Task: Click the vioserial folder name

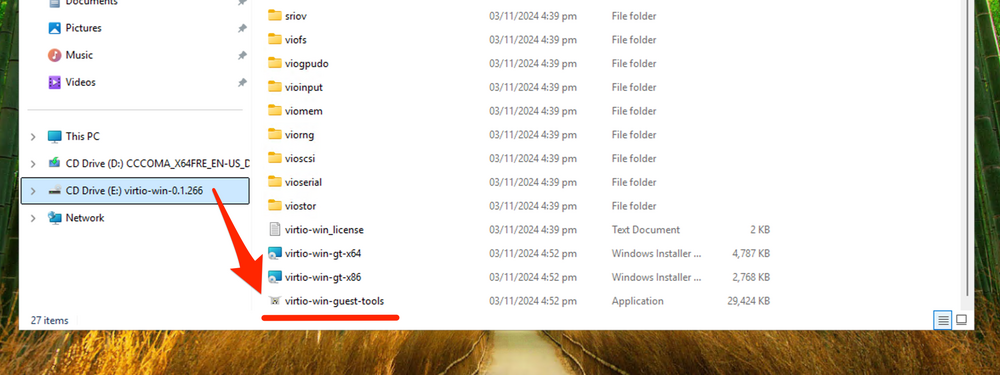Action: pyautogui.click(x=304, y=182)
